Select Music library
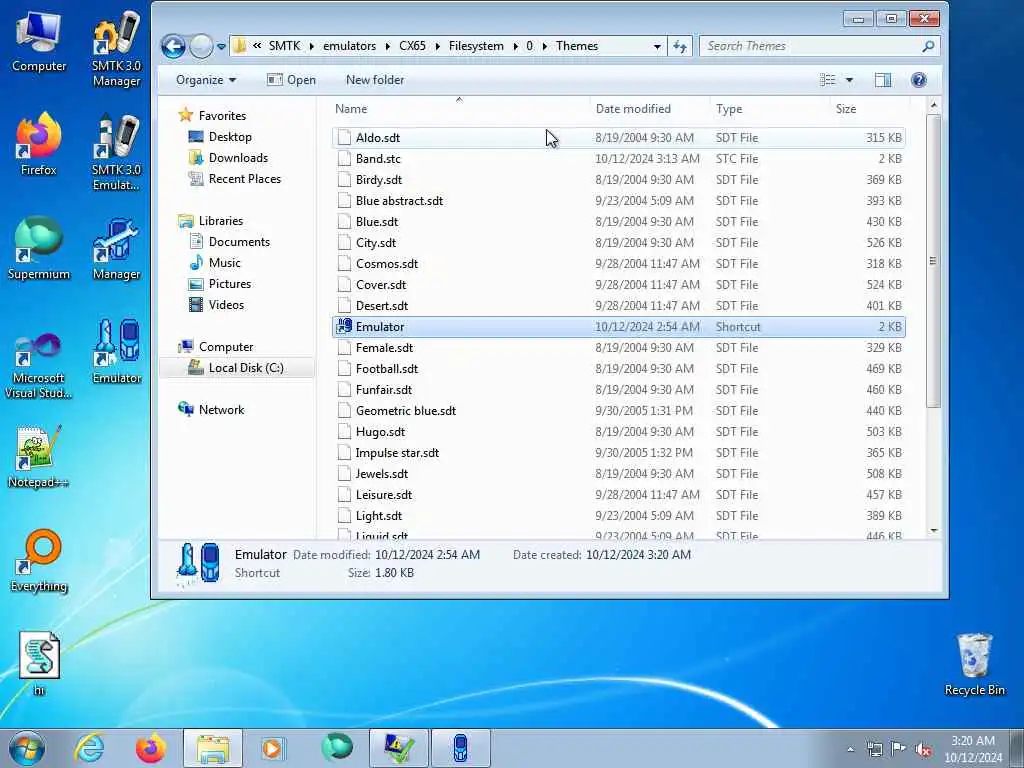 tap(225, 263)
